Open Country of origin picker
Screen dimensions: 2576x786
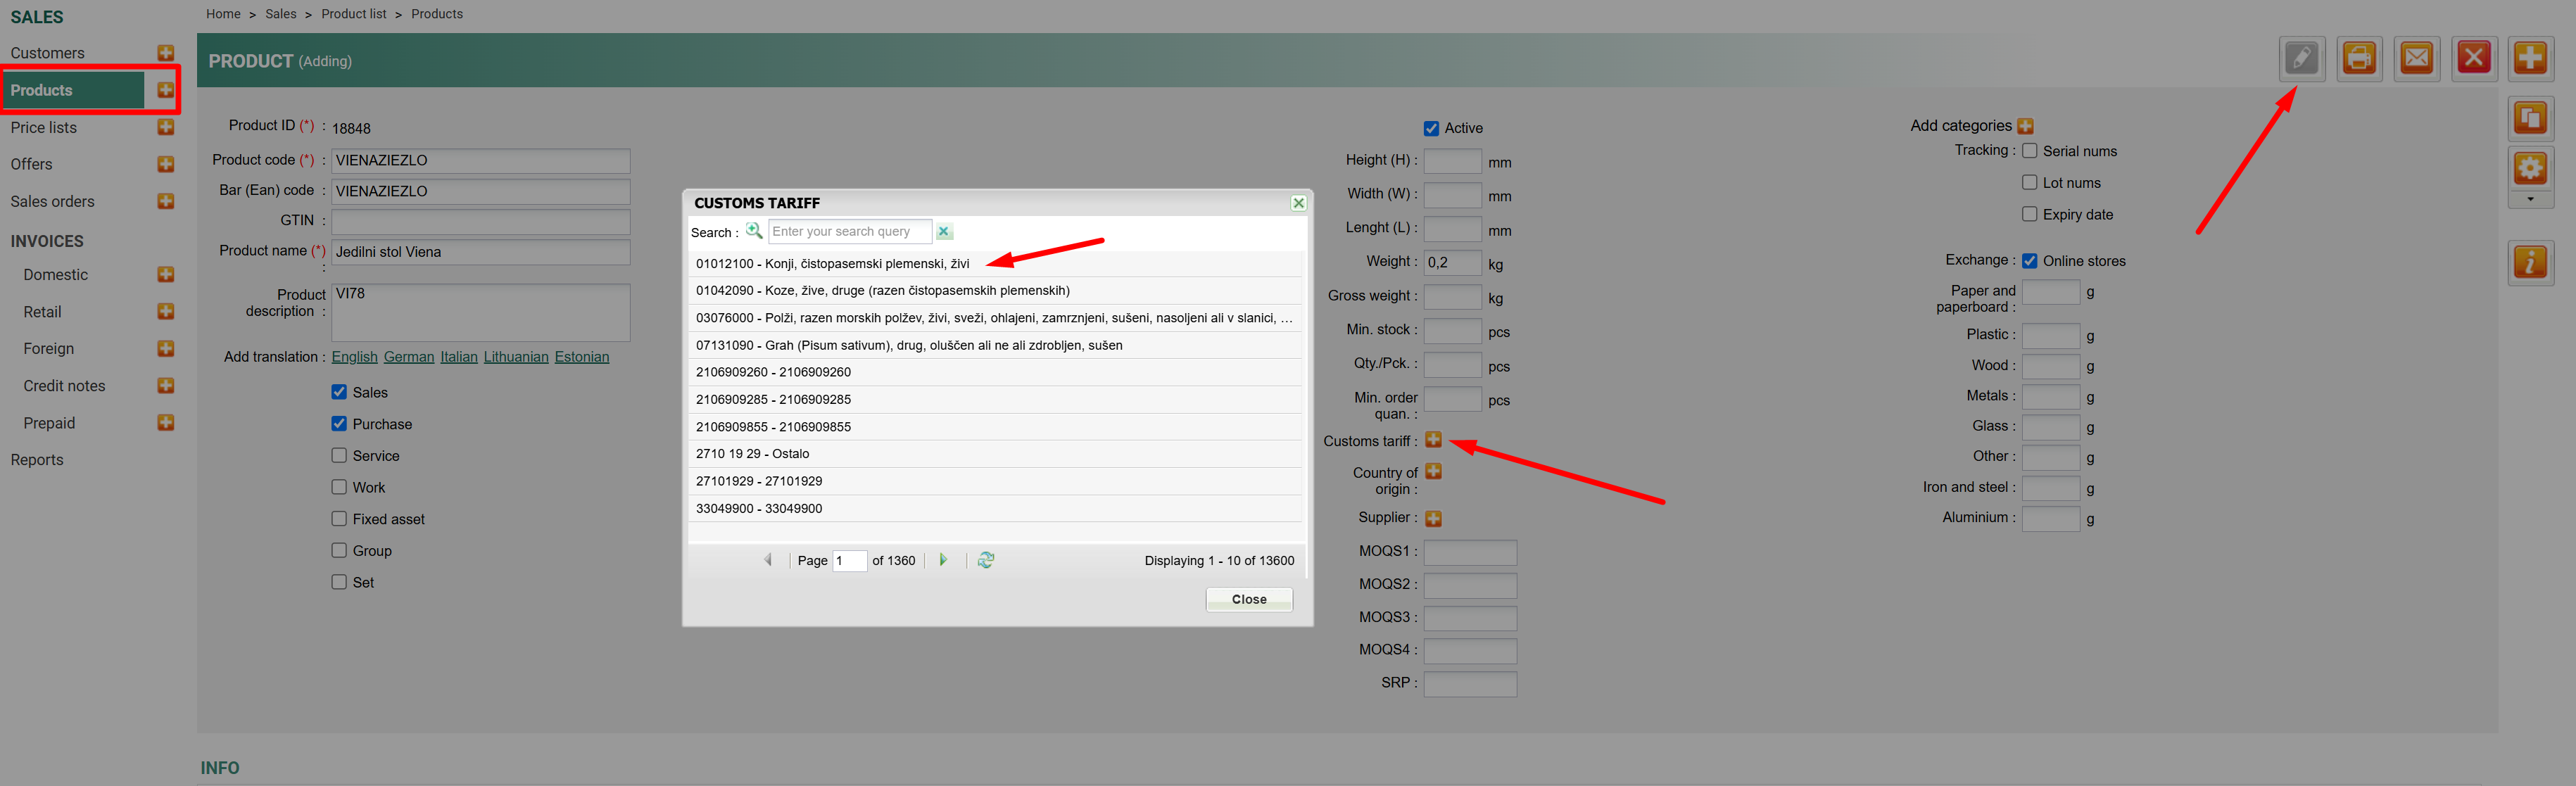[x=1433, y=471]
